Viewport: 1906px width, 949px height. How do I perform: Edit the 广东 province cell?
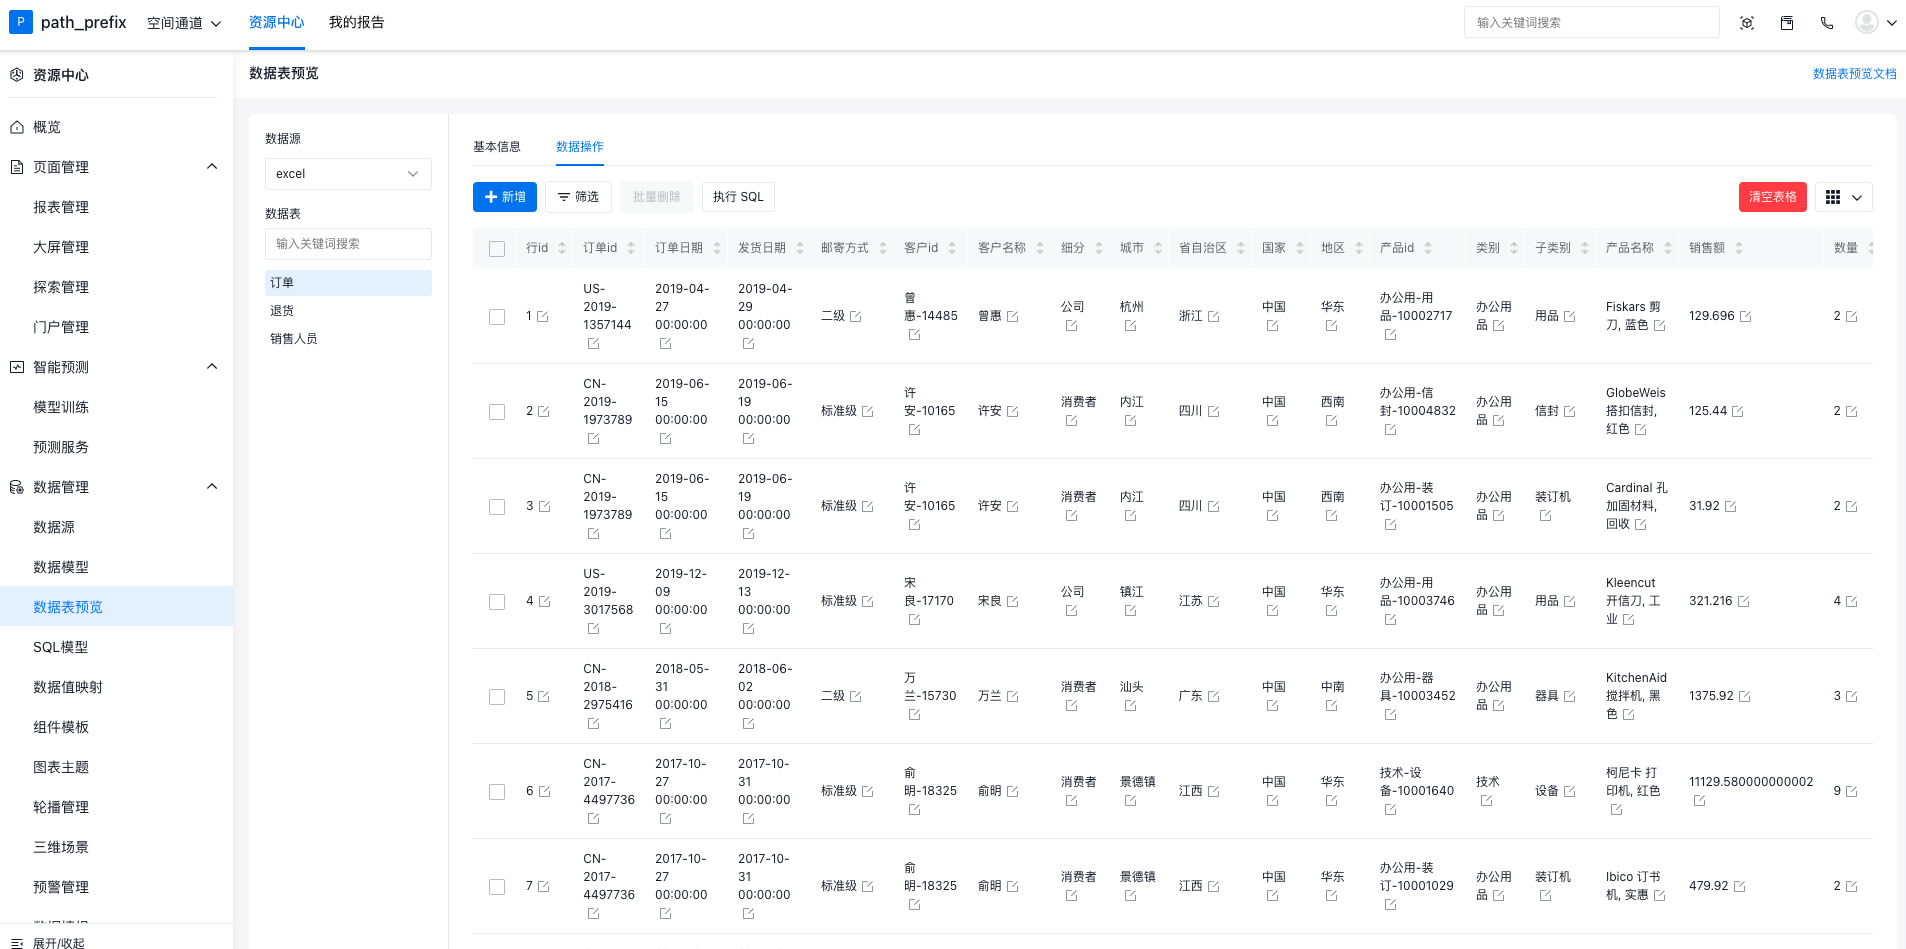coord(1213,697)
